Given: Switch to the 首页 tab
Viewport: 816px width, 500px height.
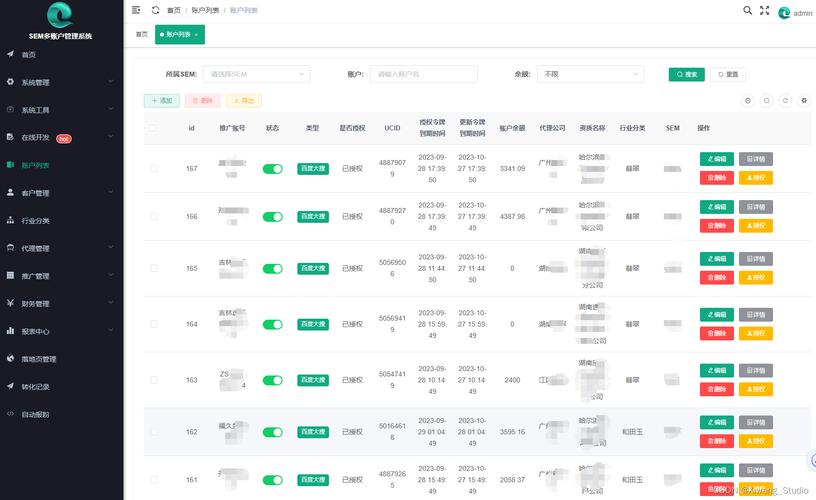Looking at the screenshot, I should click(141, 34).
